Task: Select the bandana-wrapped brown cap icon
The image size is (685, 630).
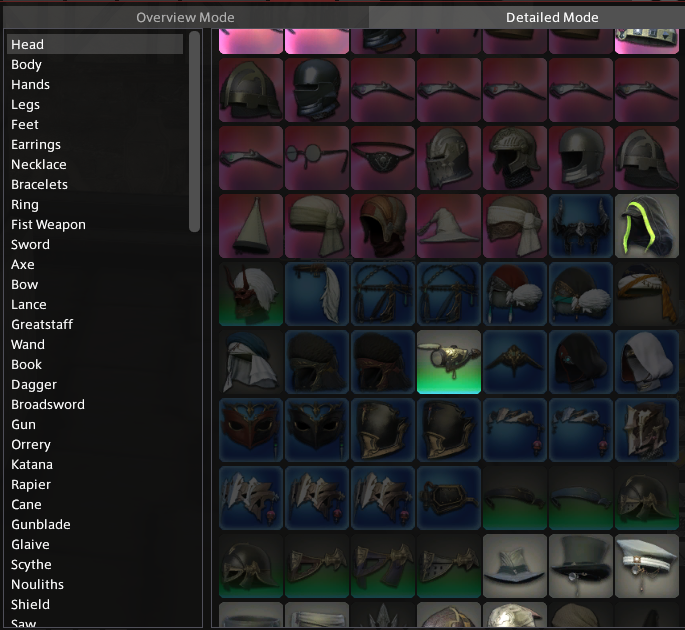Action: [x=515, y=226]
